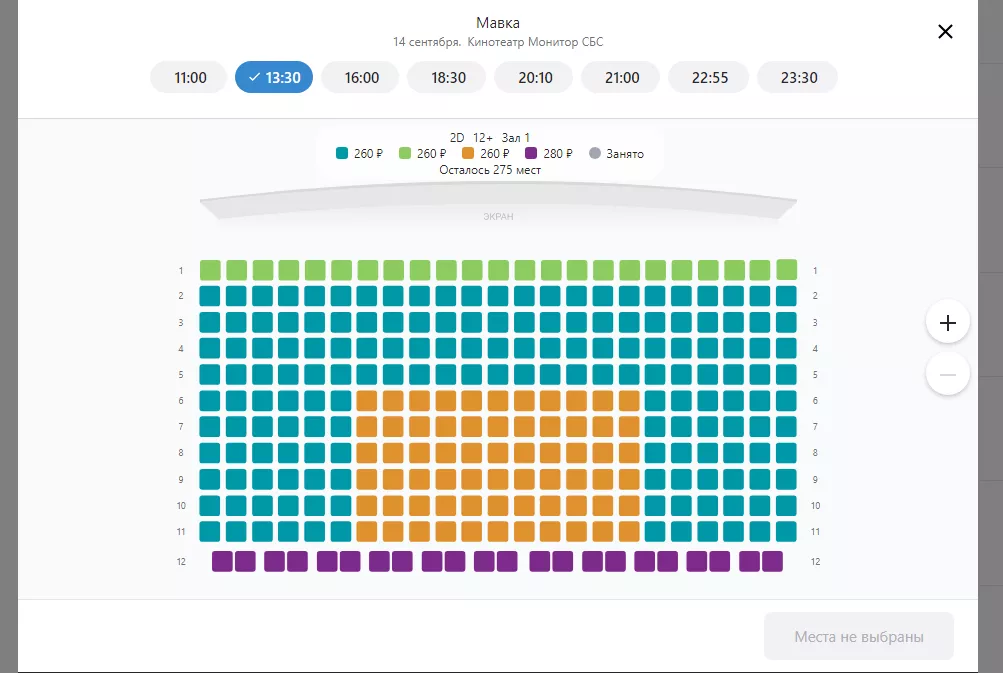Select last green seat in row 1
Image resolution: width=1003 pixels, height=673 pixels.
tap(787, 270)
